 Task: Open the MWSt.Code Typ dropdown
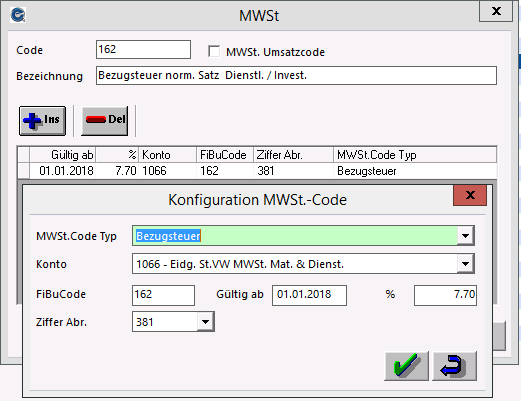pyautogui.click(x=466, y=236)
